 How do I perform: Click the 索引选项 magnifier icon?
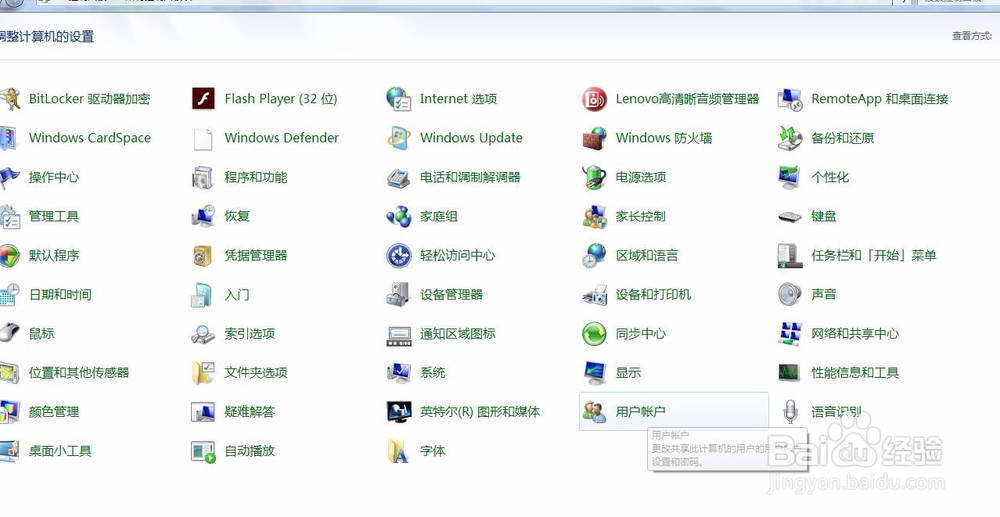203,334
